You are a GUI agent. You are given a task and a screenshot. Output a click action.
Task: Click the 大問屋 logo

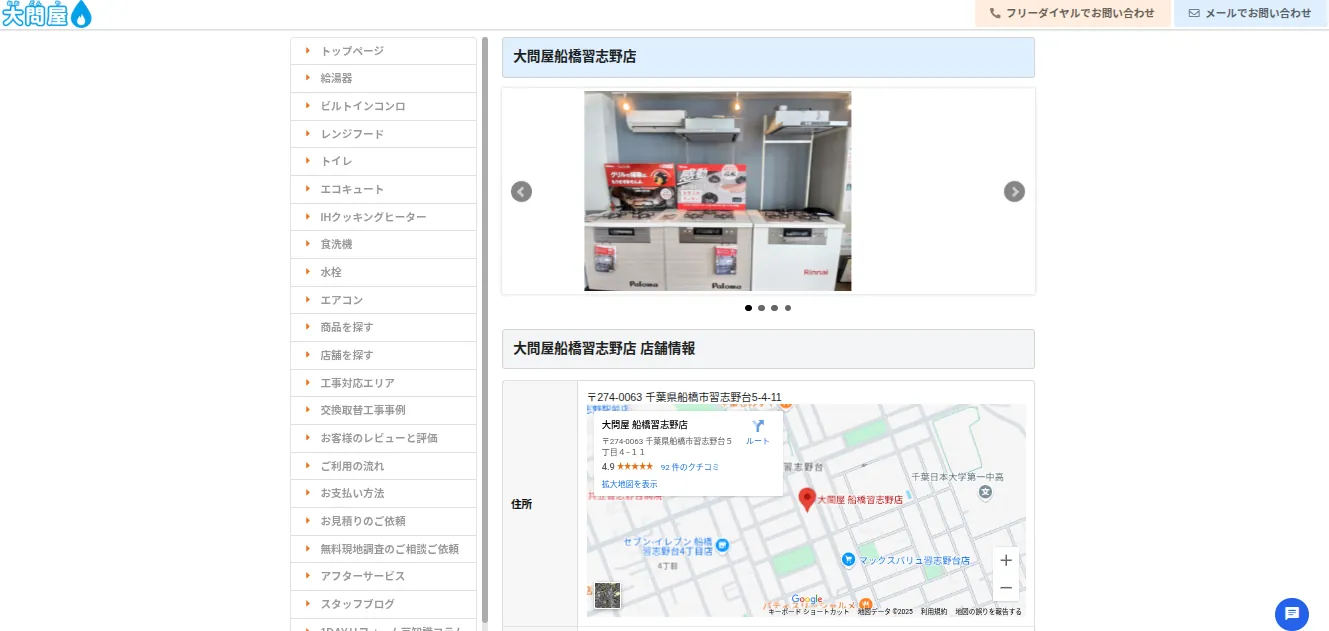(47, 14)
